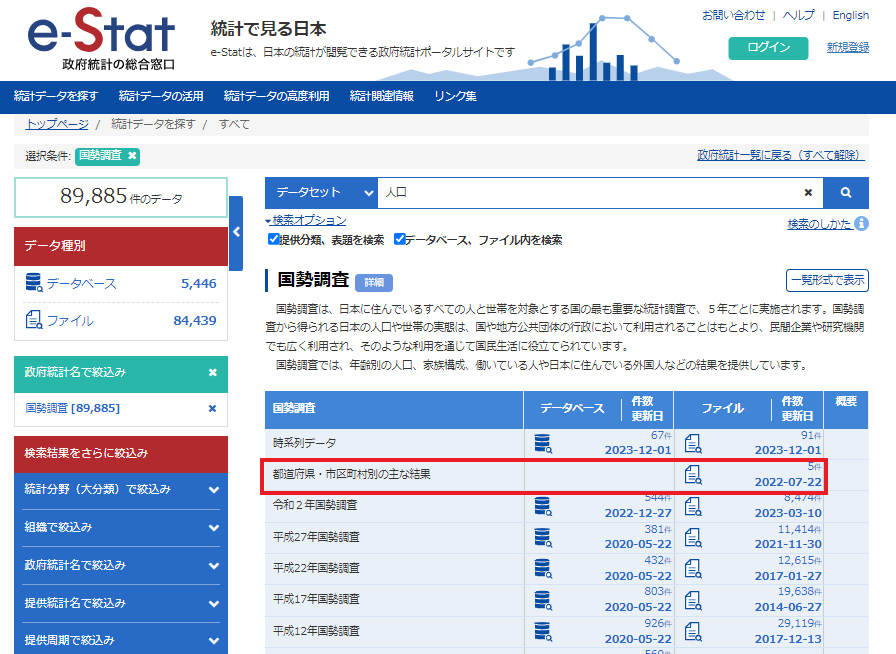
Task: Open 統計データを探す menu
Action: 56,96
